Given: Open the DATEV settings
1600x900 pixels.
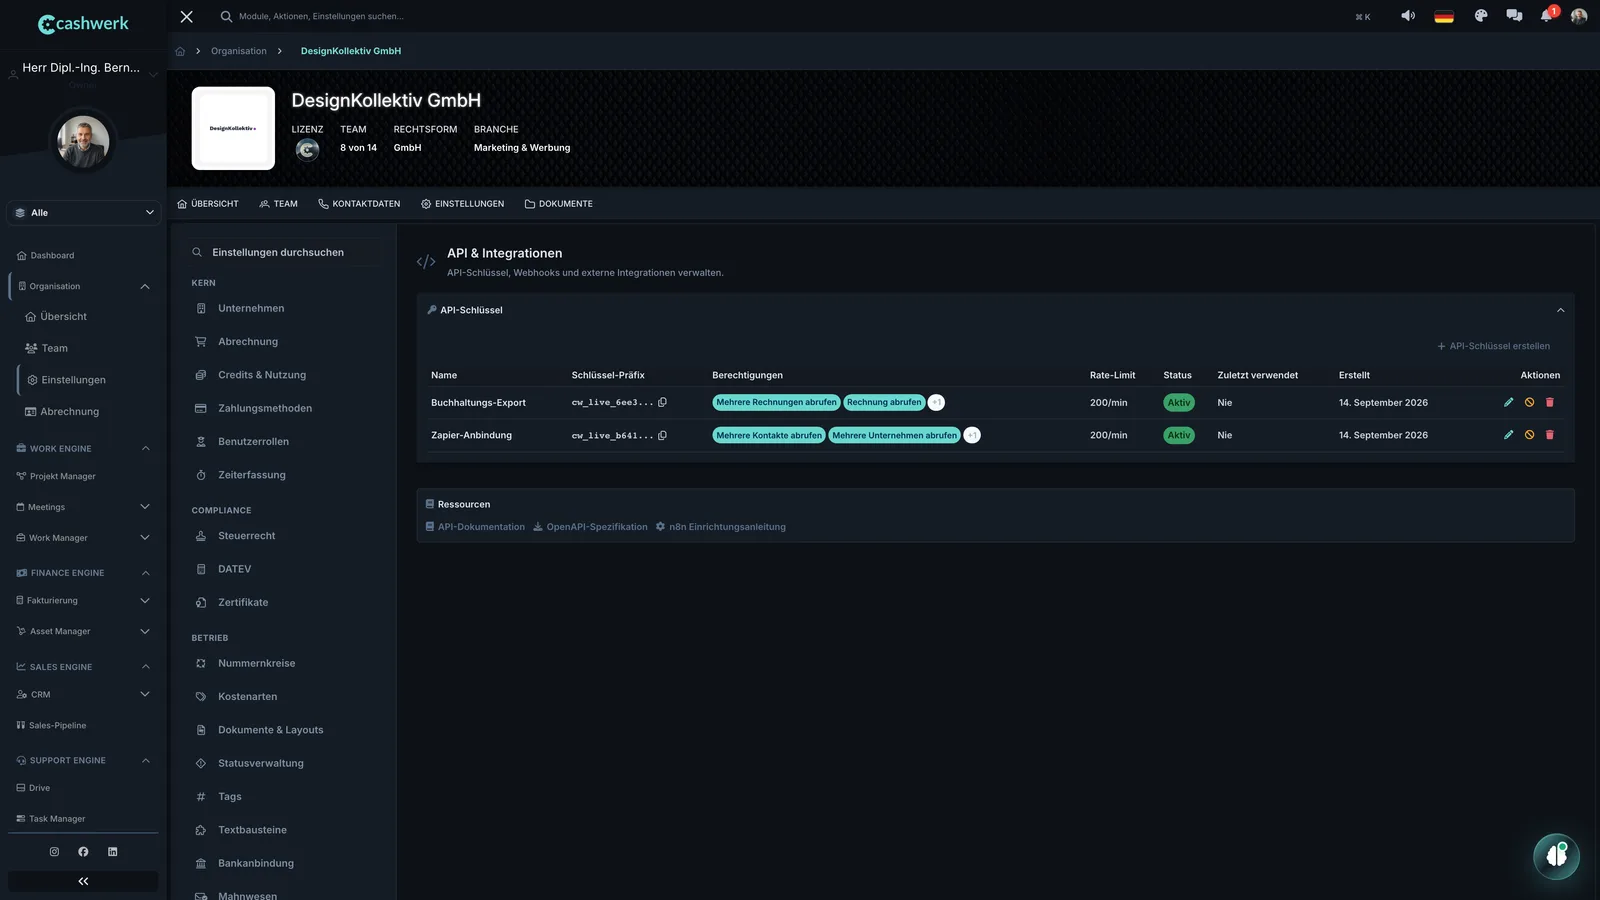Looking at the screenshot, I should [x=234, y=569].
